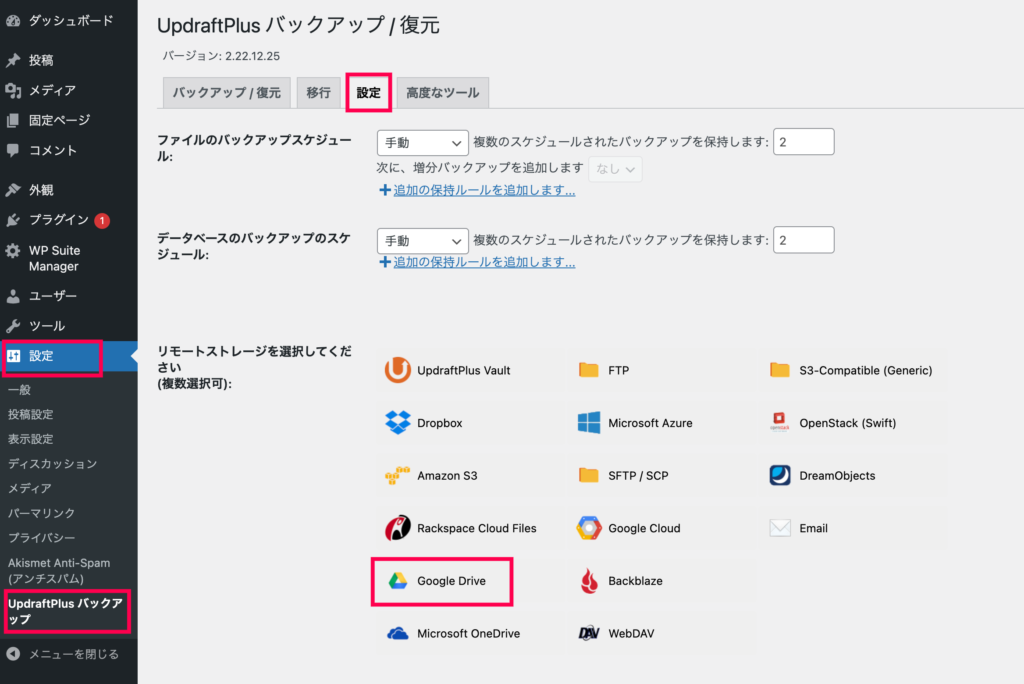Open 表示設定 submenu item

(x=31, y=439)
